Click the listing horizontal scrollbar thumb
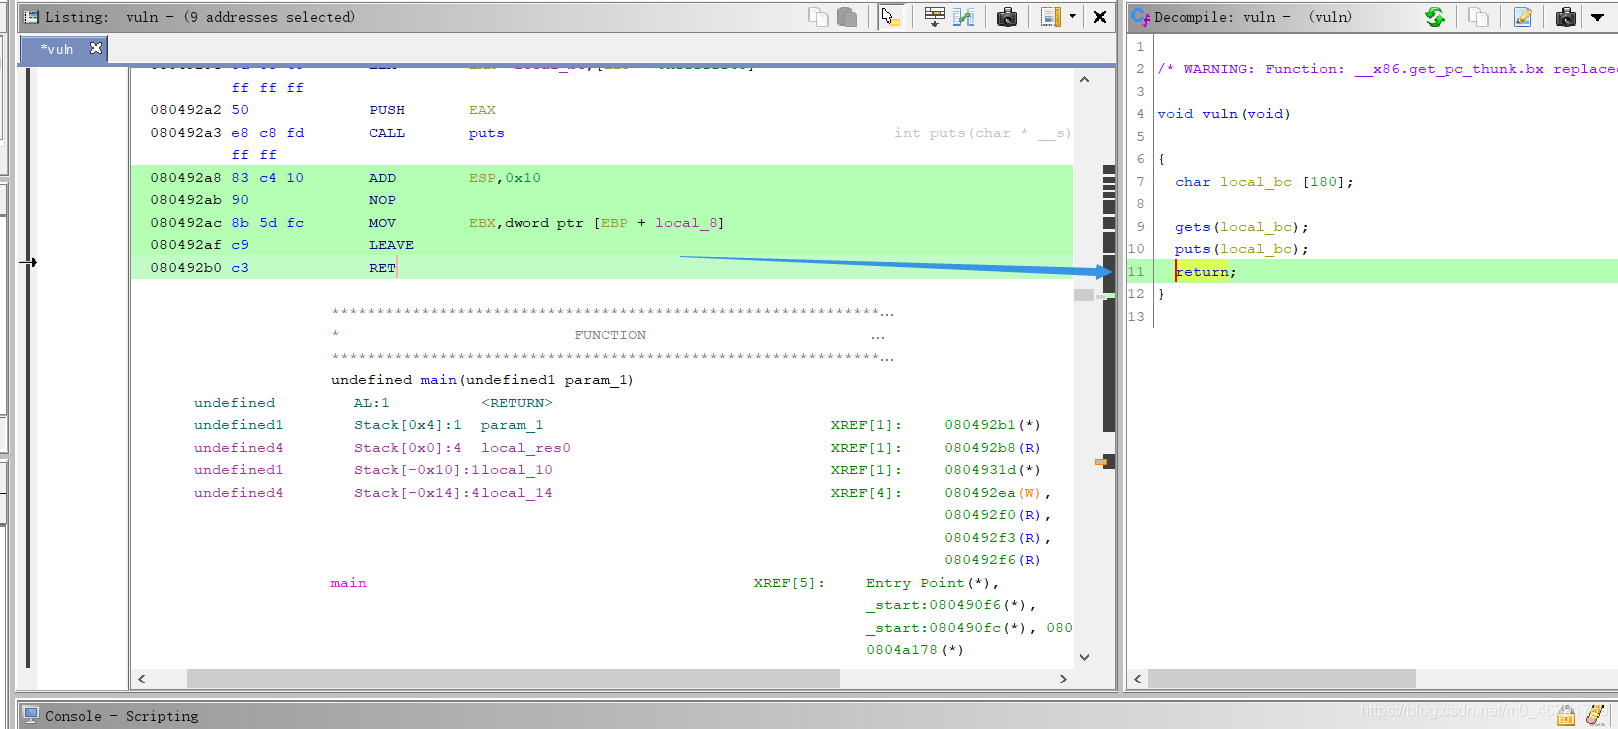 coord(513,679)
